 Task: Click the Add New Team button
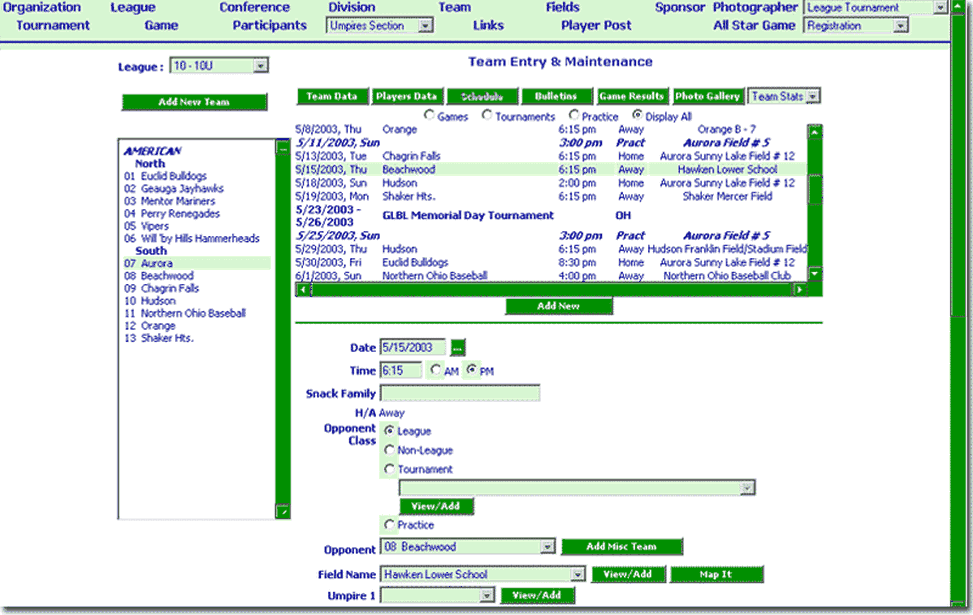tap(194, 101)
